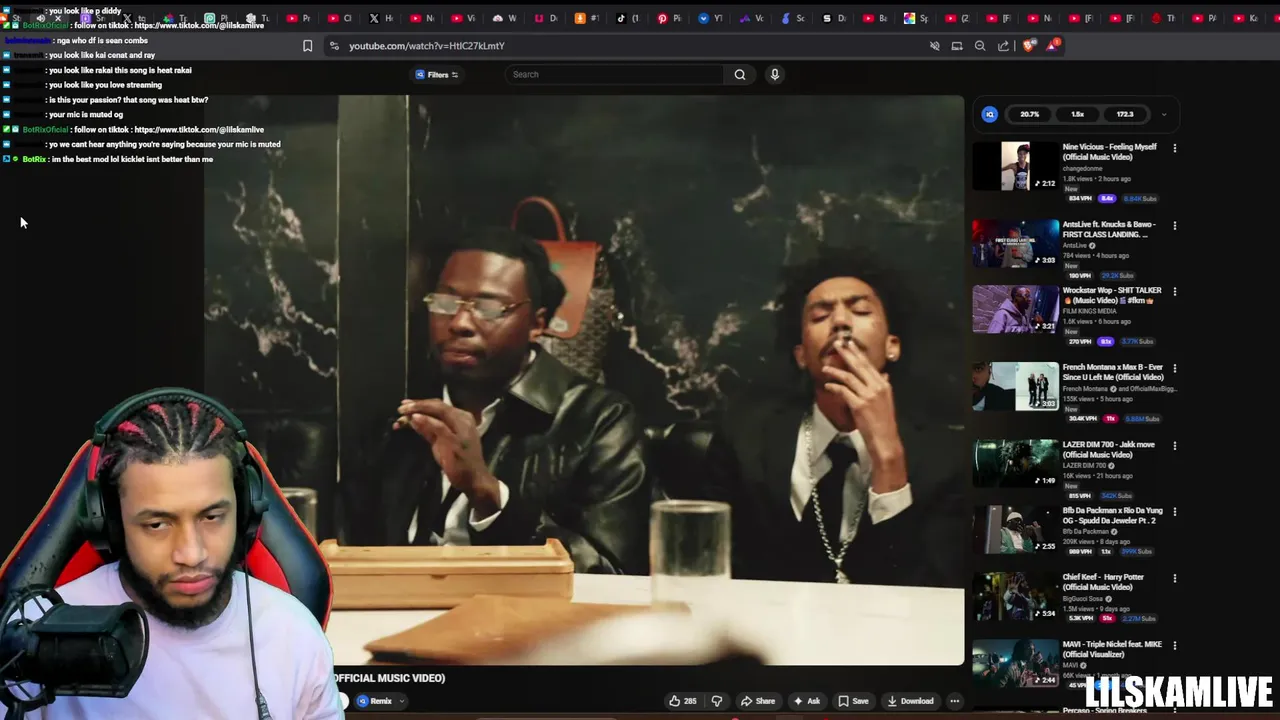Open the Filters button above the video
The image size is (1280, 720).
point(437,75)
